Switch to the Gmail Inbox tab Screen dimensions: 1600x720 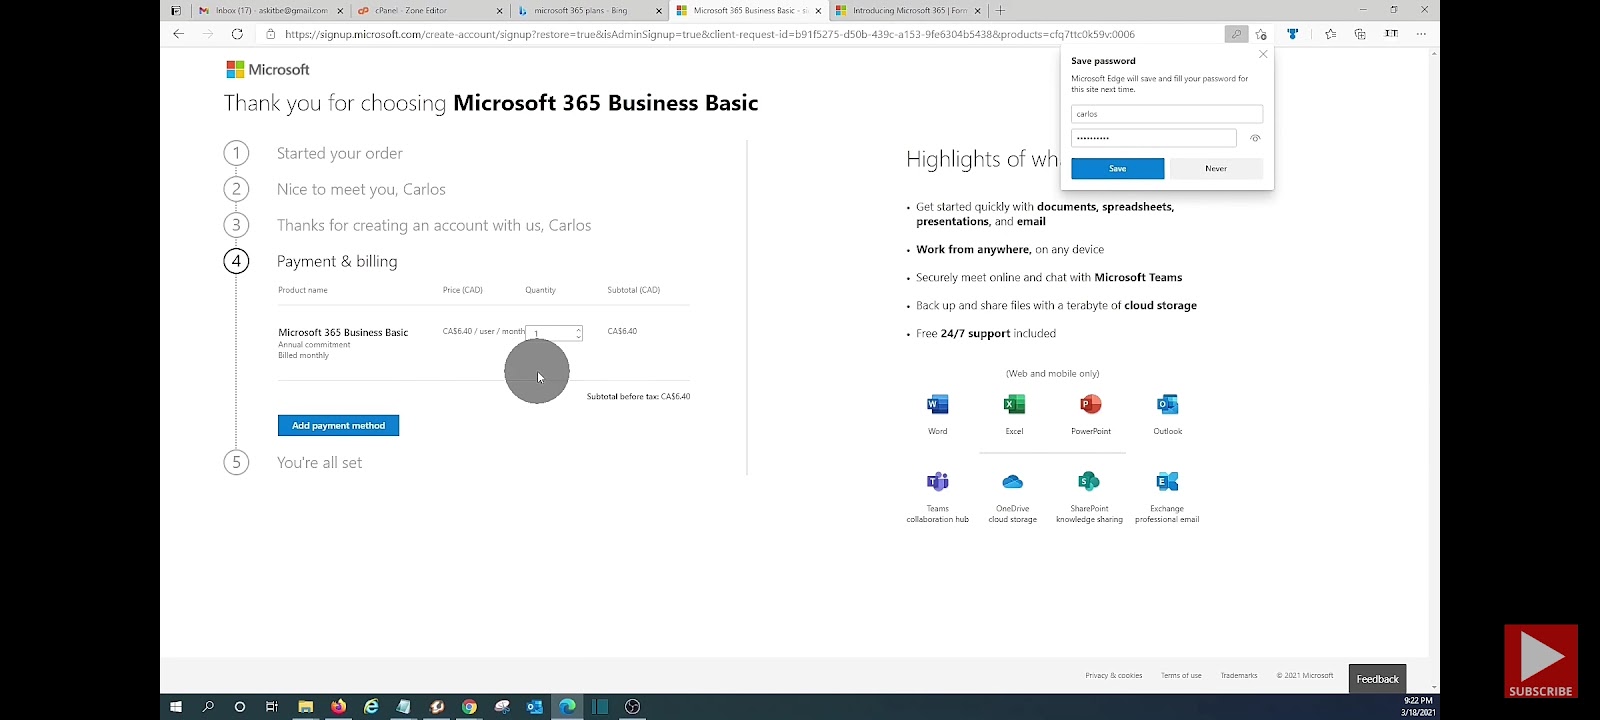(x=270, y=11)
